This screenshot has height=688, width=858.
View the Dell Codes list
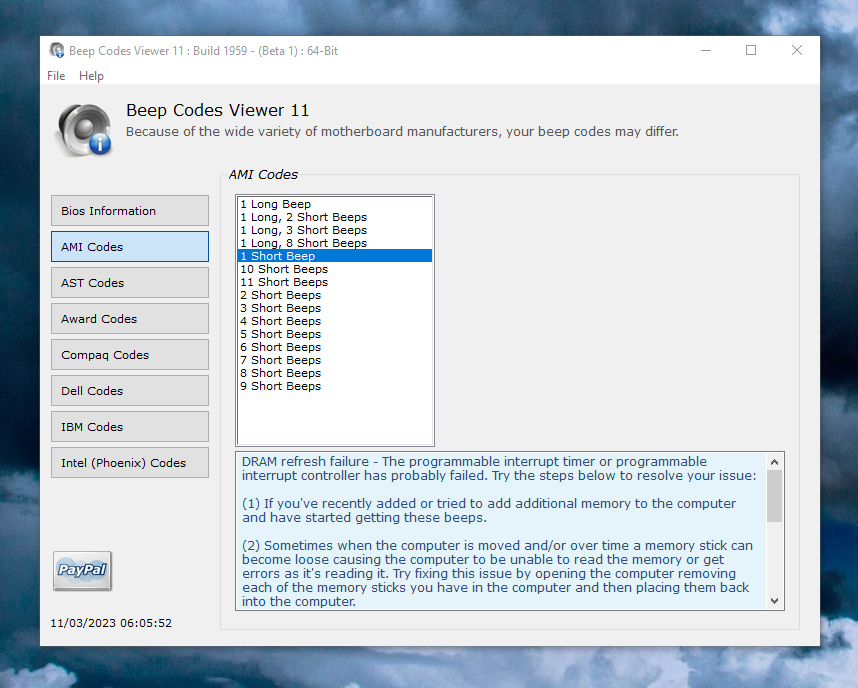pyautogui.click(x=130, y=391)
